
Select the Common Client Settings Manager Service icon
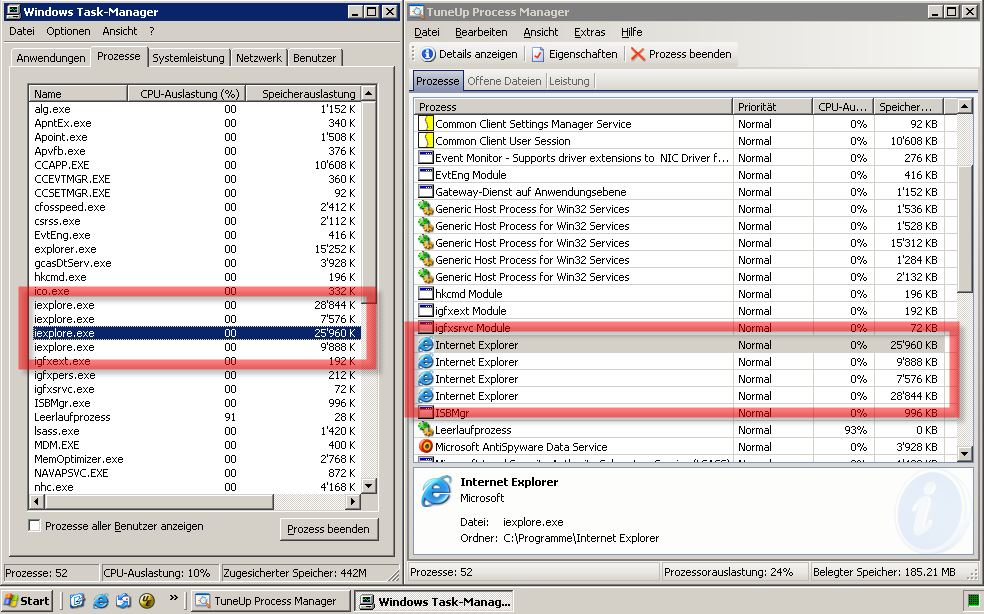tap(426, 124)
